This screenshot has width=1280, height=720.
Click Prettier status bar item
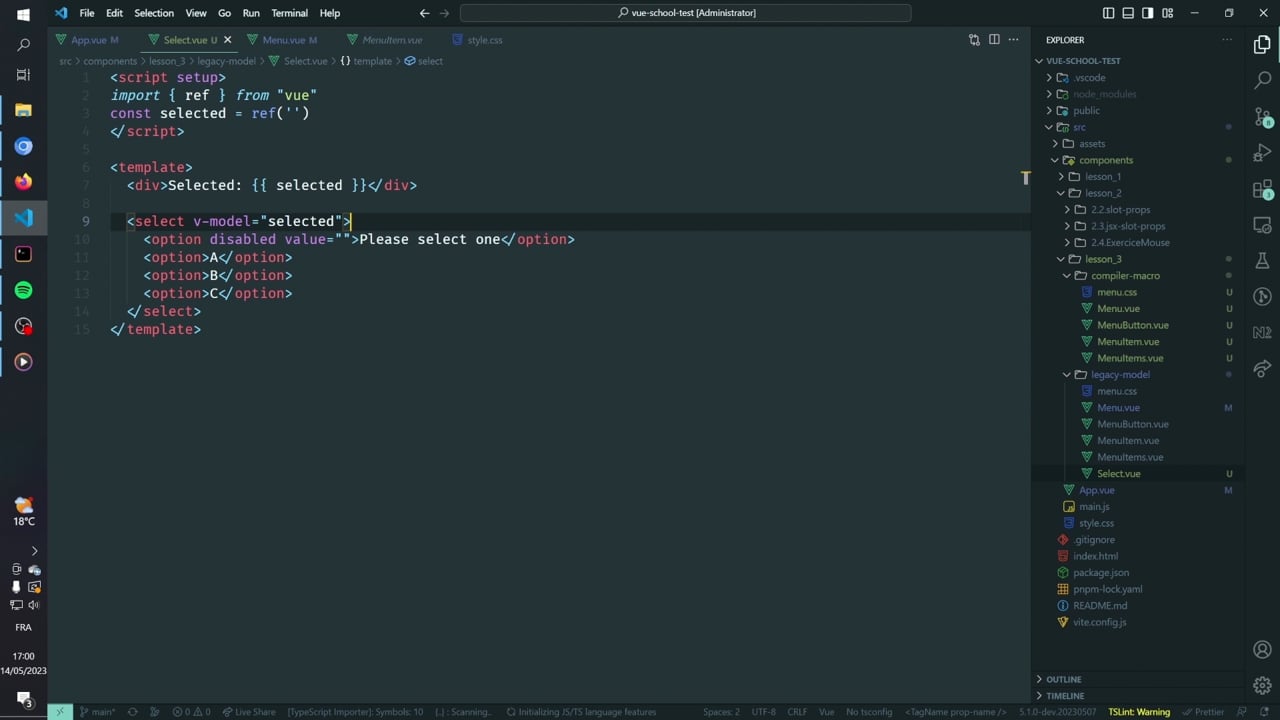tap(1202, 712)
